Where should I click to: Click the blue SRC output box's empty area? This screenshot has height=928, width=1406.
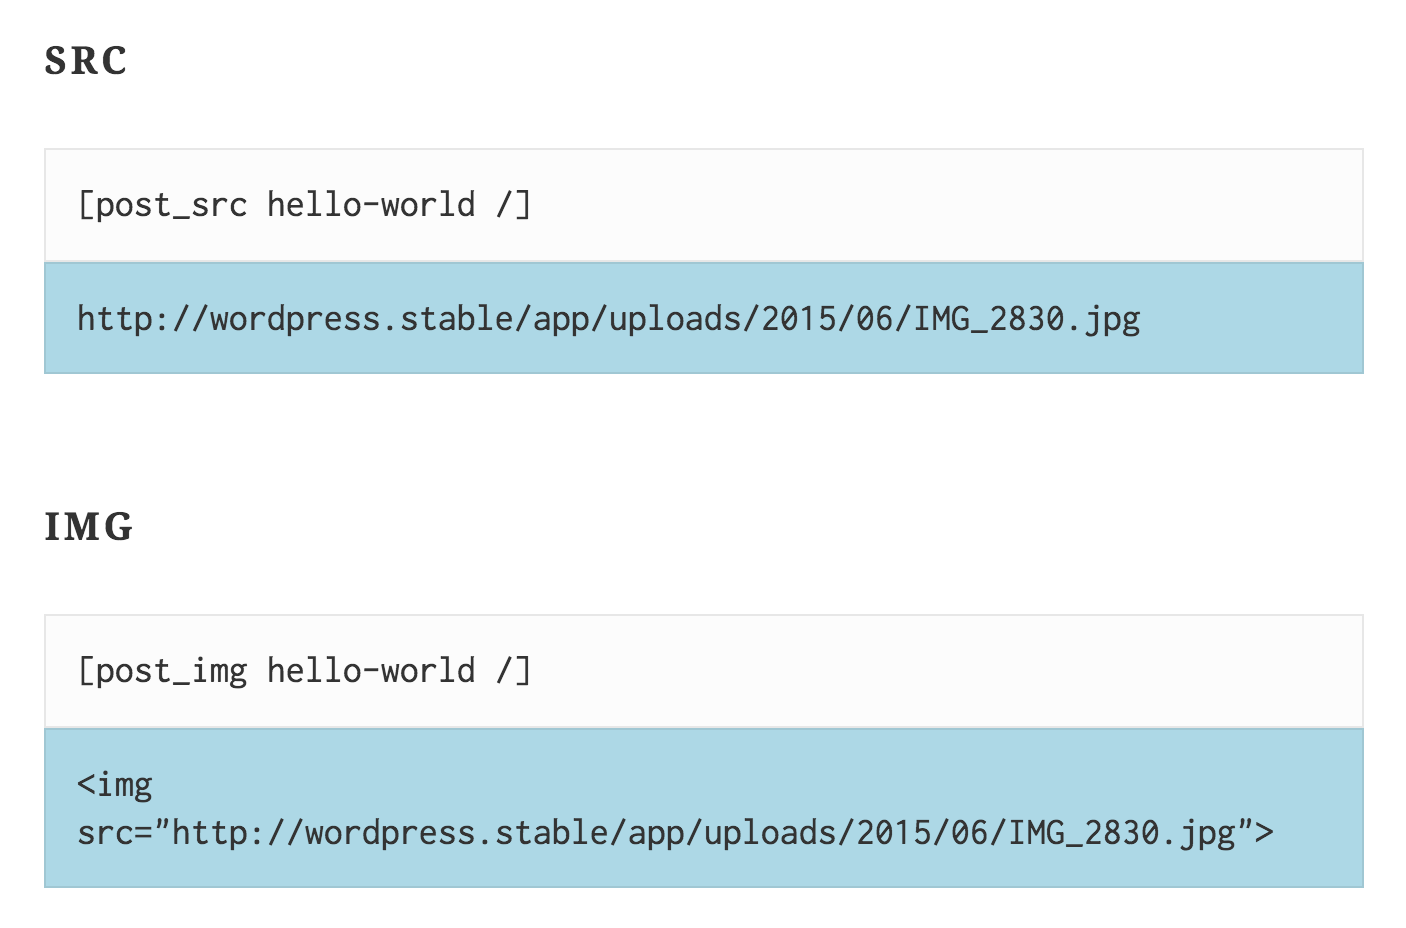coord(1250,319)
